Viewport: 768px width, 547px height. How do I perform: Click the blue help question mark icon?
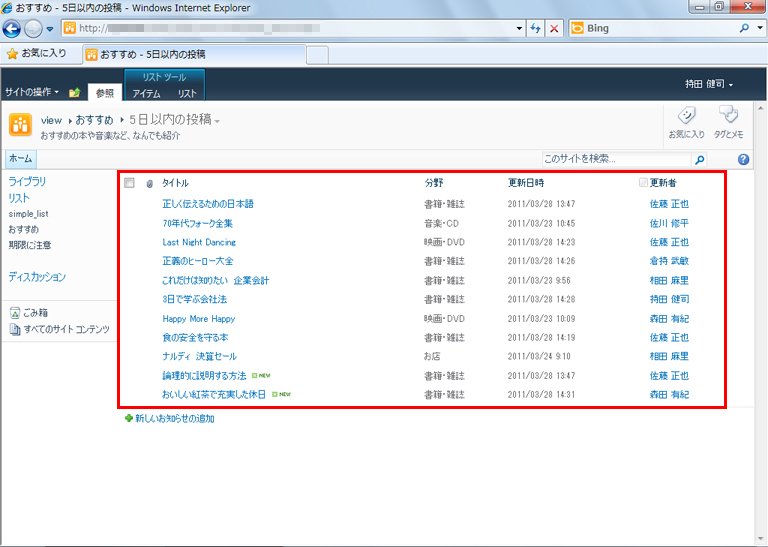[743, 159]
